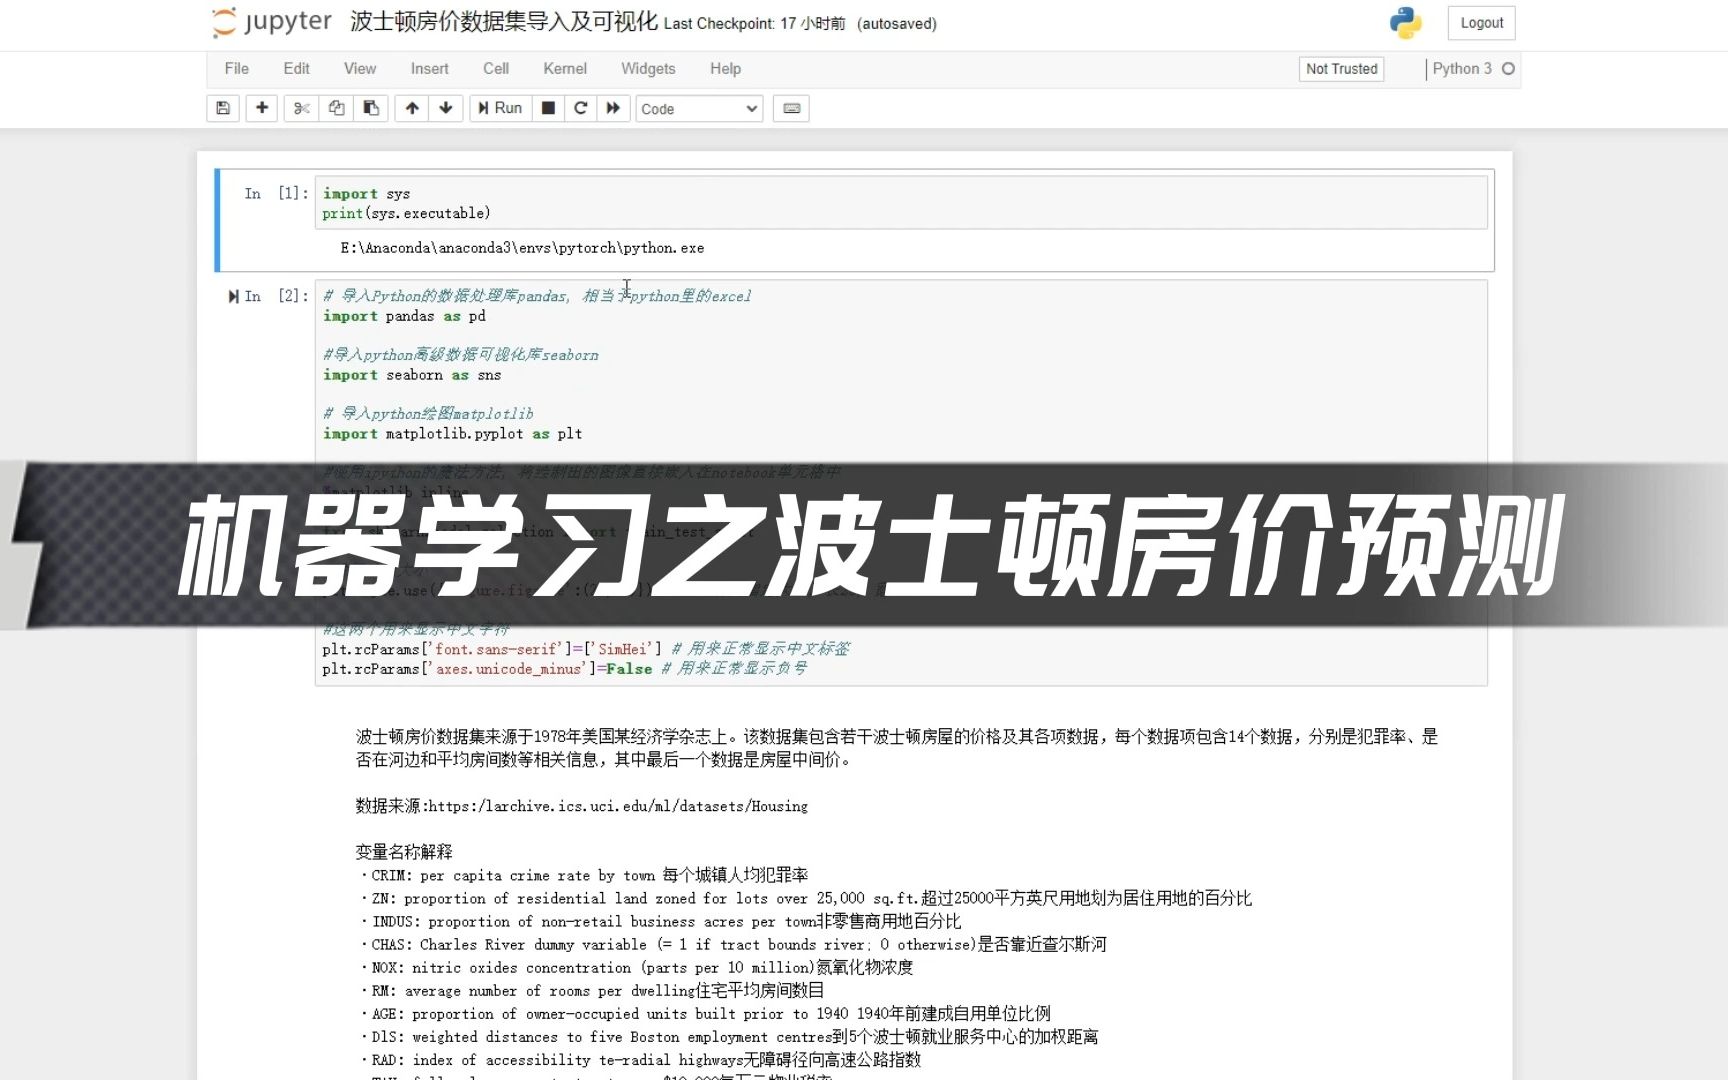Move selected cell up arrow
The width and height of the screenshot is (1728, 1080).
coord(412,108)
